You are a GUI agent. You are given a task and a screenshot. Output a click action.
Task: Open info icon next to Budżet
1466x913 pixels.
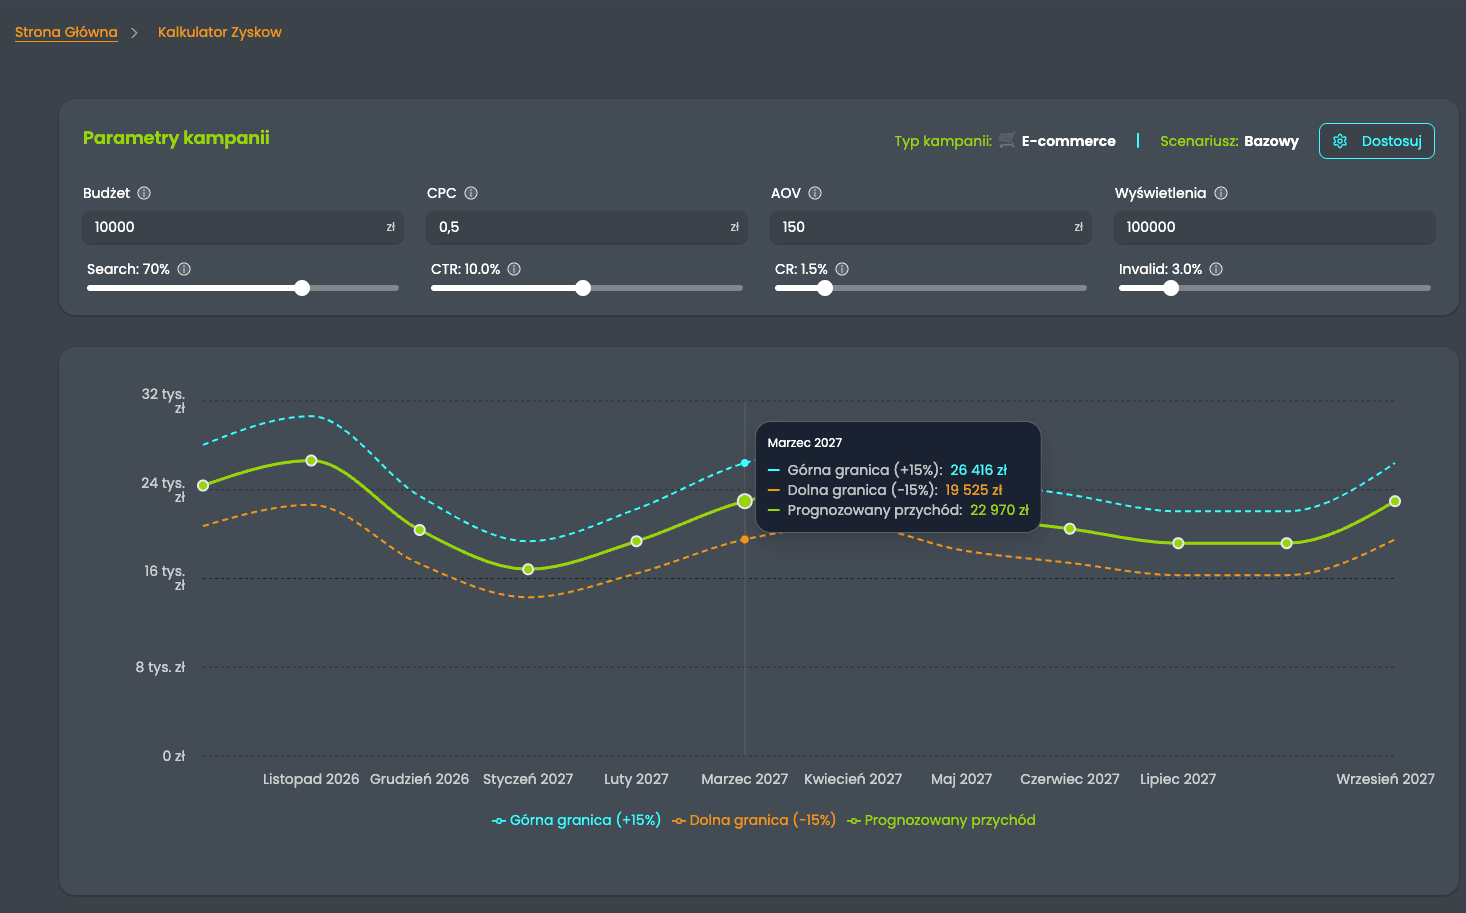pyautogui.click(x=144, y=193)
